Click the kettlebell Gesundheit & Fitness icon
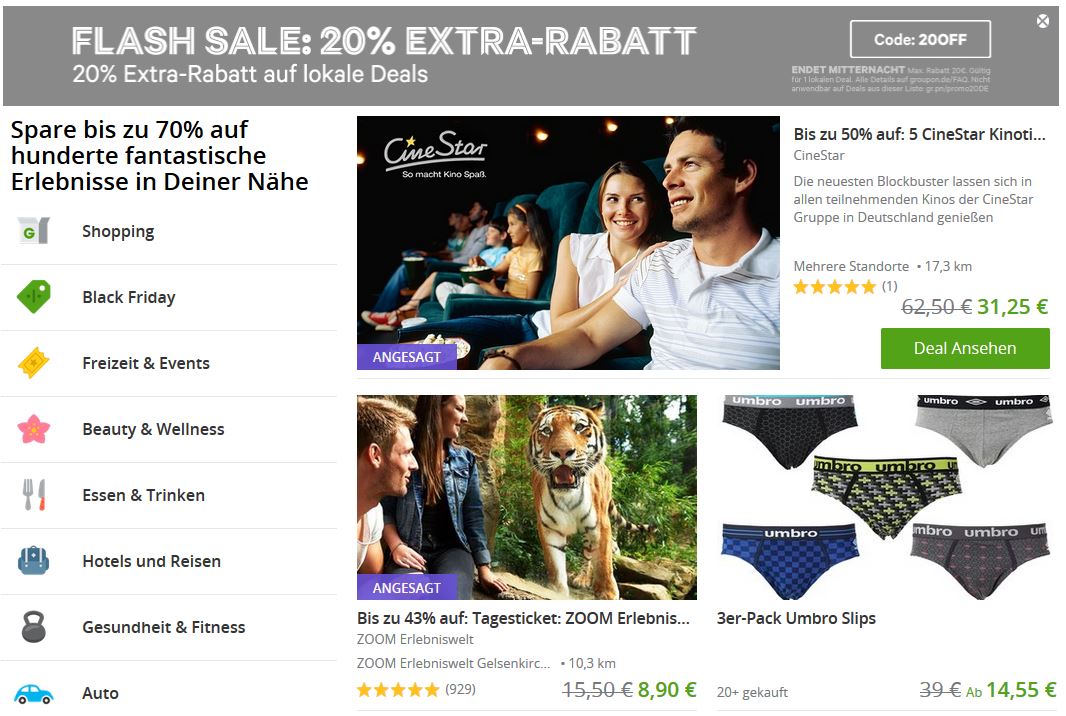The image size is (1066, 716). pyautogui.click(x=33, y=626)
